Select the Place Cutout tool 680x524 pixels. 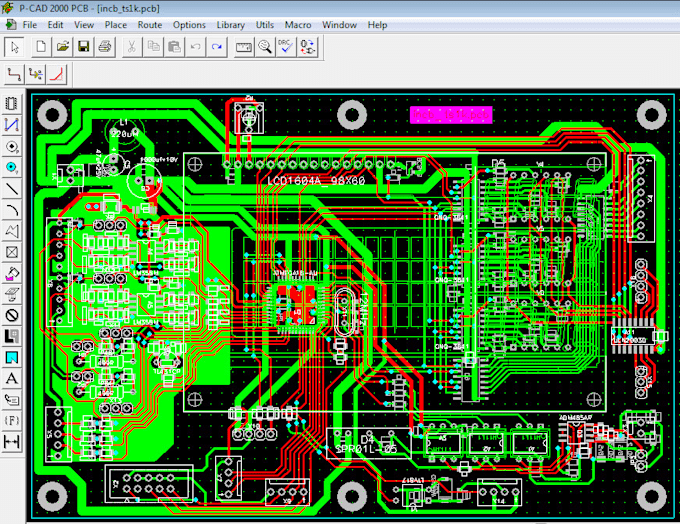(12, 295)
